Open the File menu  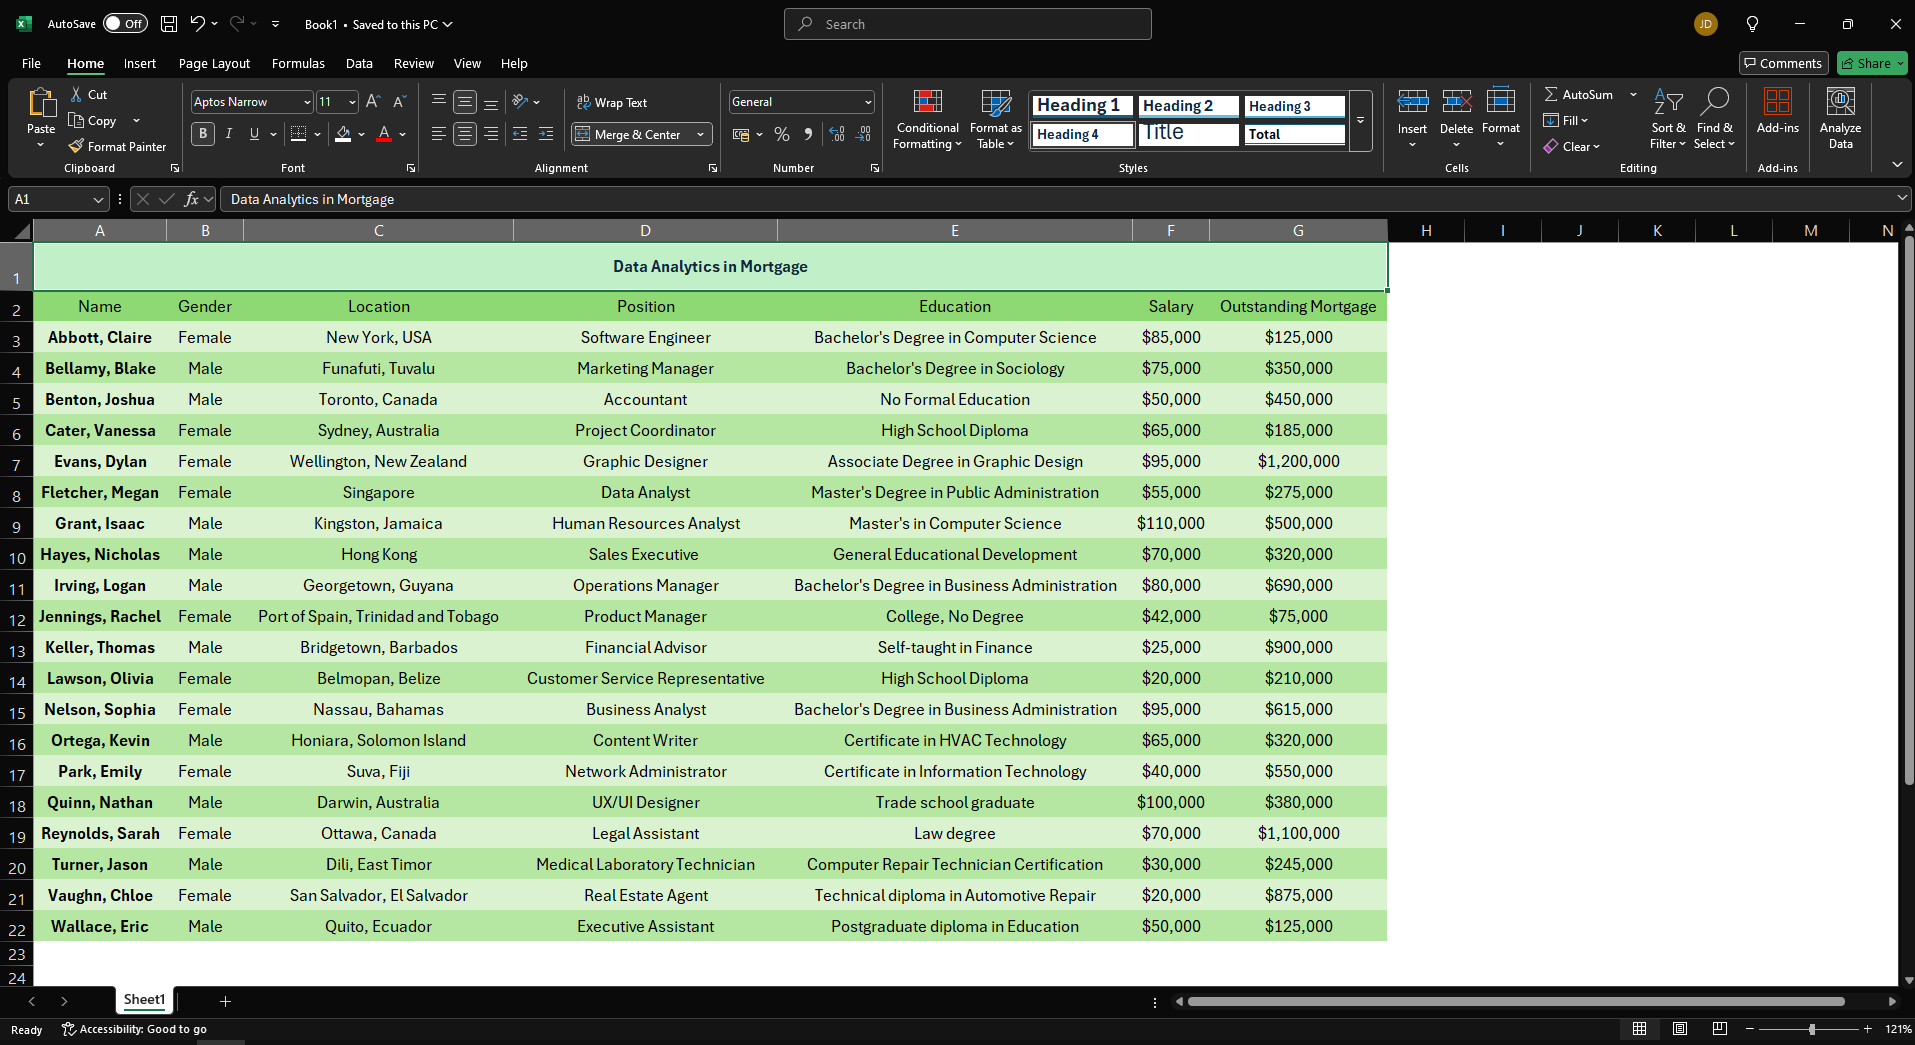(x=31, y=63)
